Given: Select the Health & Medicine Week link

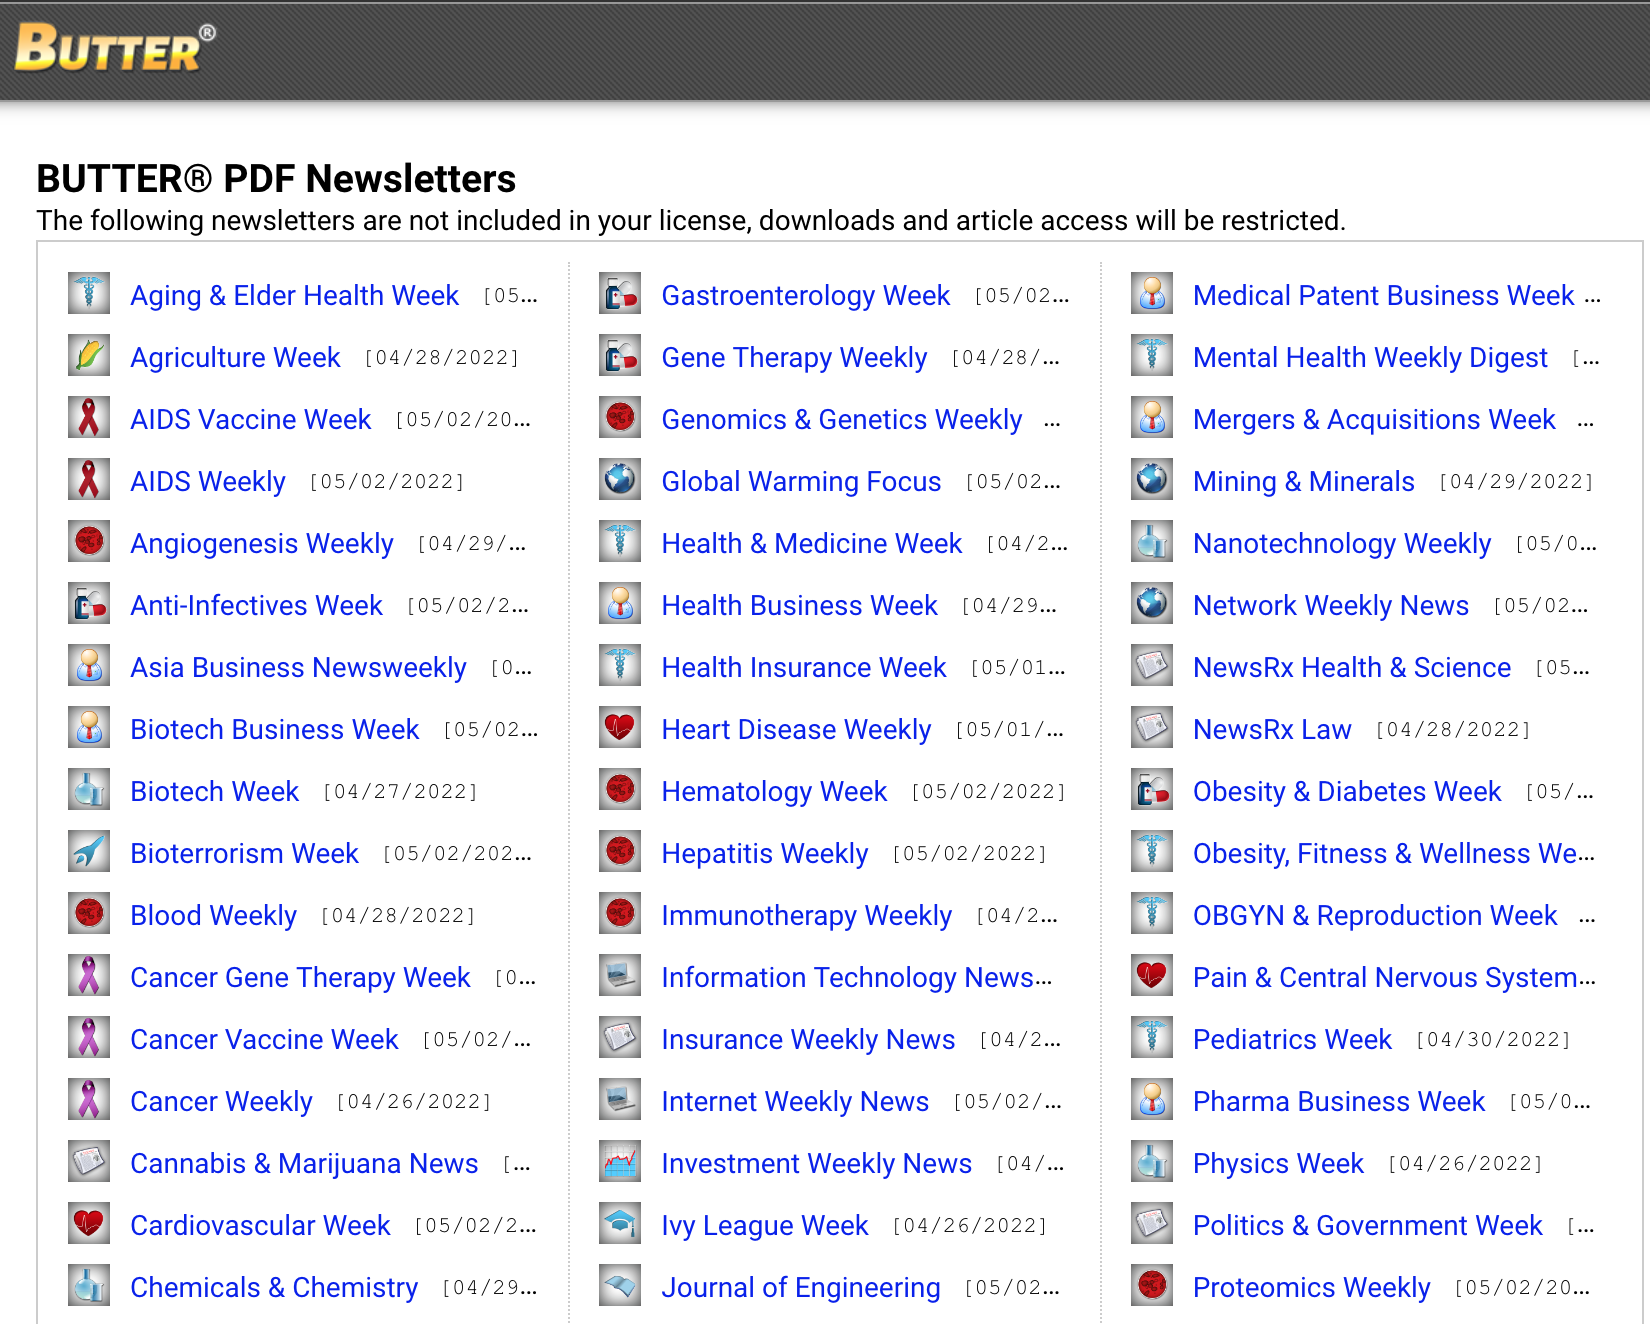Looking at the screenshot, I should tap(811, 544).
